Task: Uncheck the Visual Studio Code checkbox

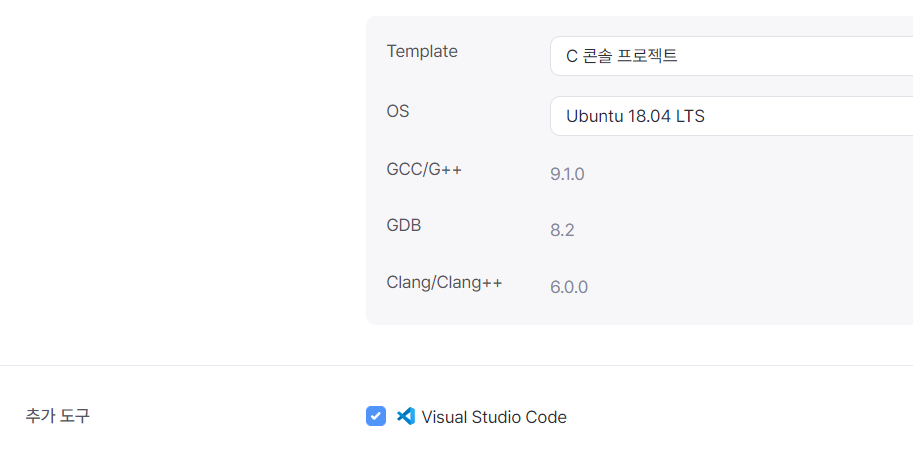Action: (x=376, y=417)
